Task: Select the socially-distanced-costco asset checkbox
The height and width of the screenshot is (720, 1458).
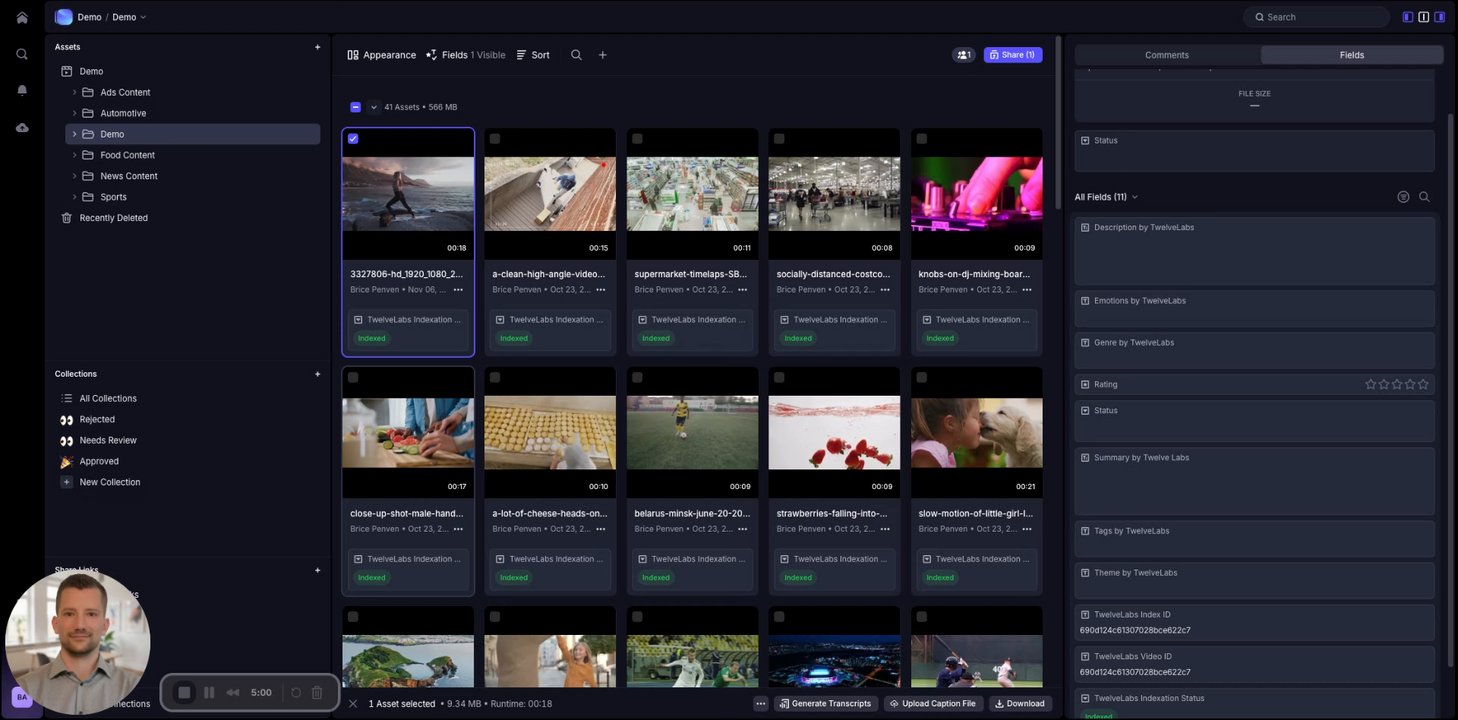Action: click(x=779, y=139)
